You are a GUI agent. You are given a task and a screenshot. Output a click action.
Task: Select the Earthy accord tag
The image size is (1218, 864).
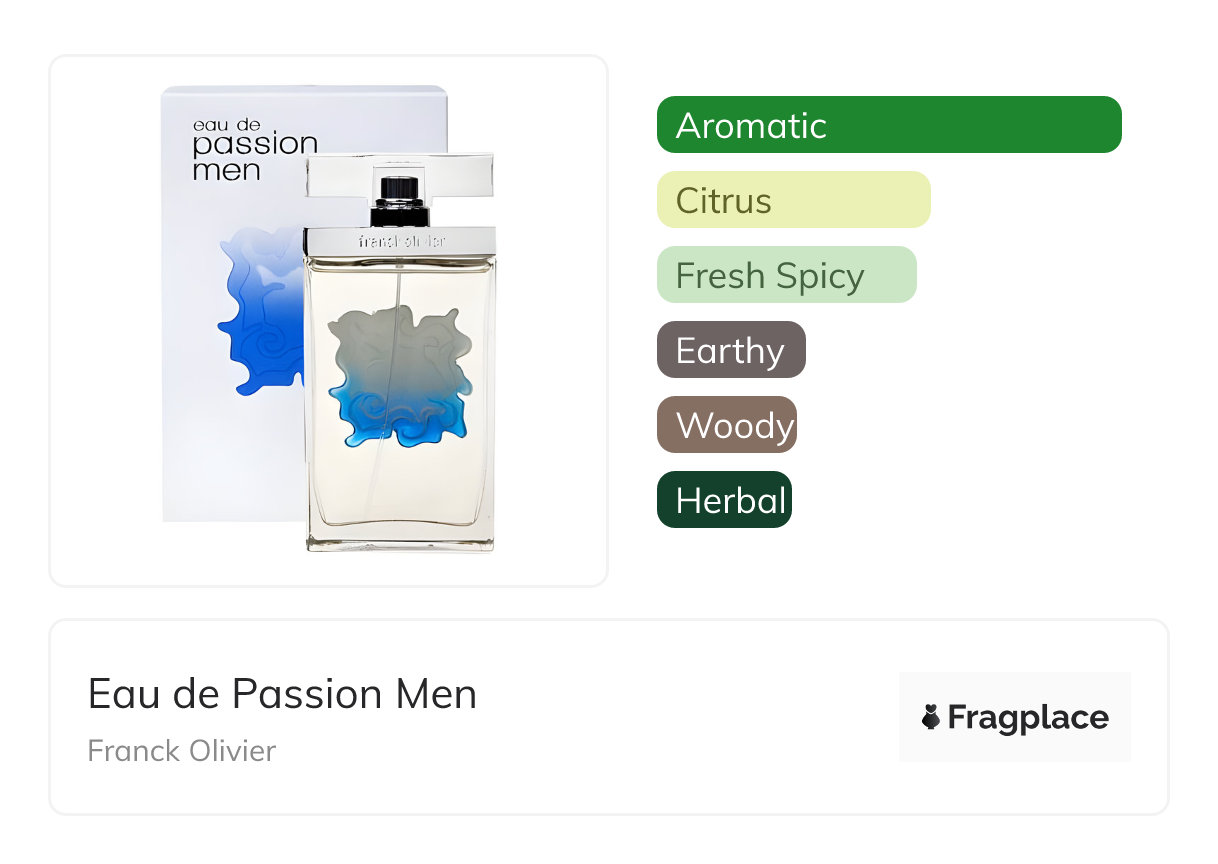point(730,350)
